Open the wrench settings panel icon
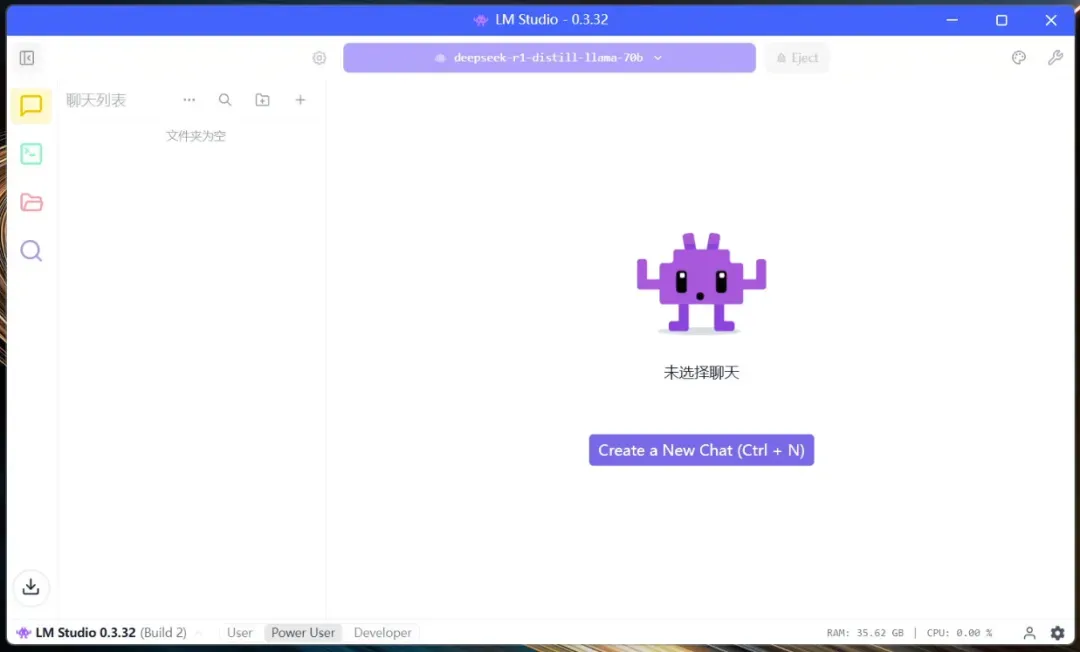 point(1055,58)
